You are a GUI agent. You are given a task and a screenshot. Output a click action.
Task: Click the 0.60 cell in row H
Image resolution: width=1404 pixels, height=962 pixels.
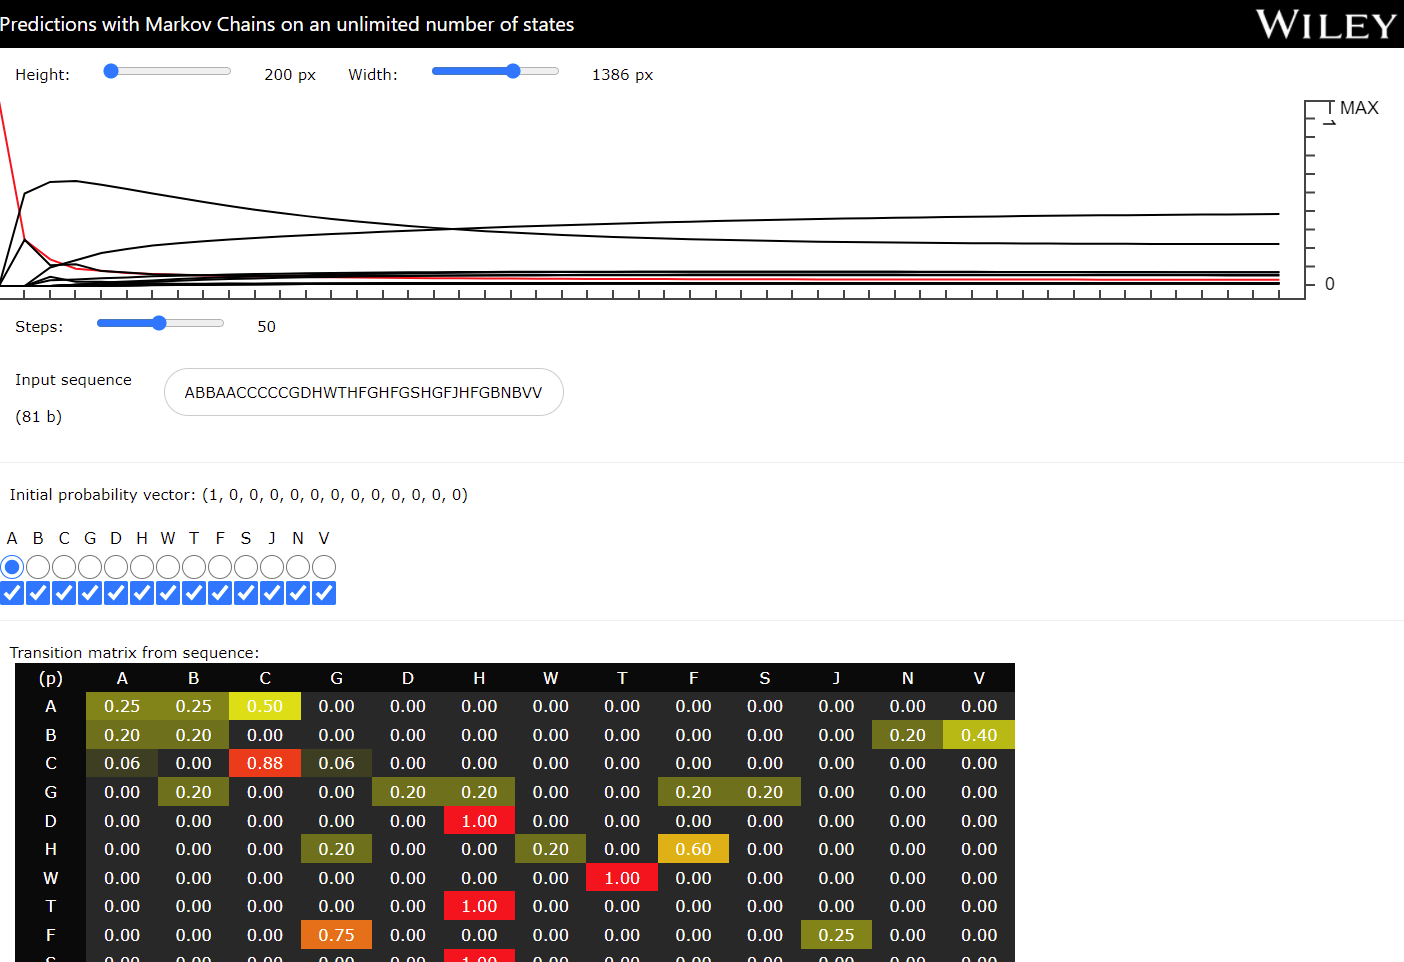(693, 849)
